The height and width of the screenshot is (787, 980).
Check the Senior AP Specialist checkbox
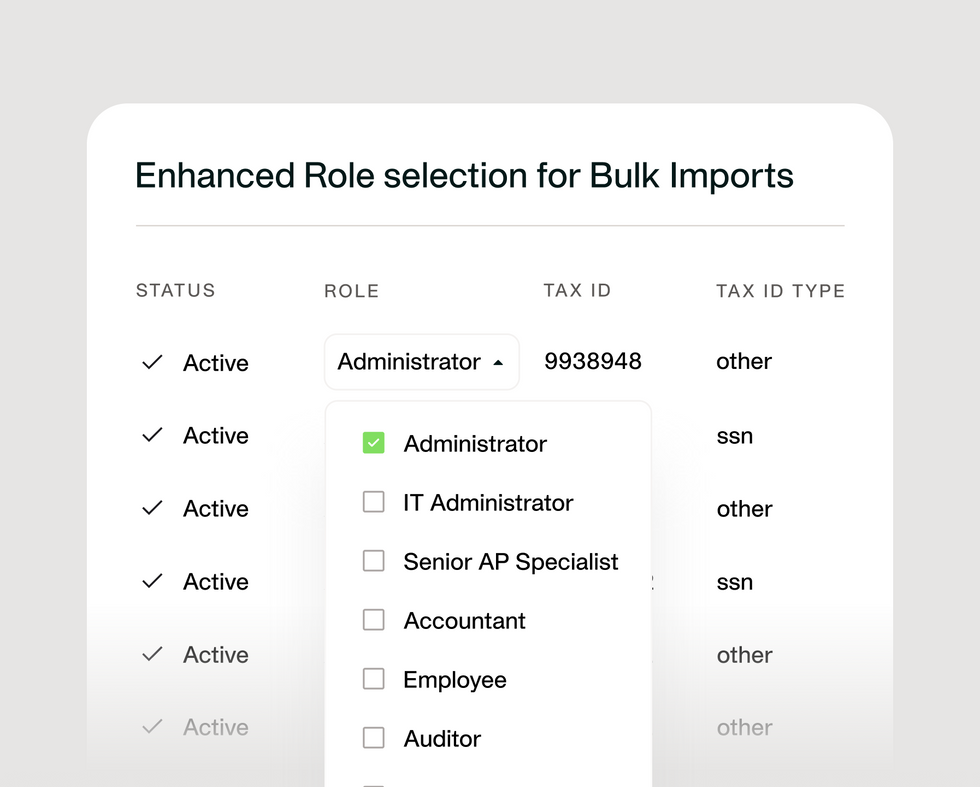tap(374, 561)
